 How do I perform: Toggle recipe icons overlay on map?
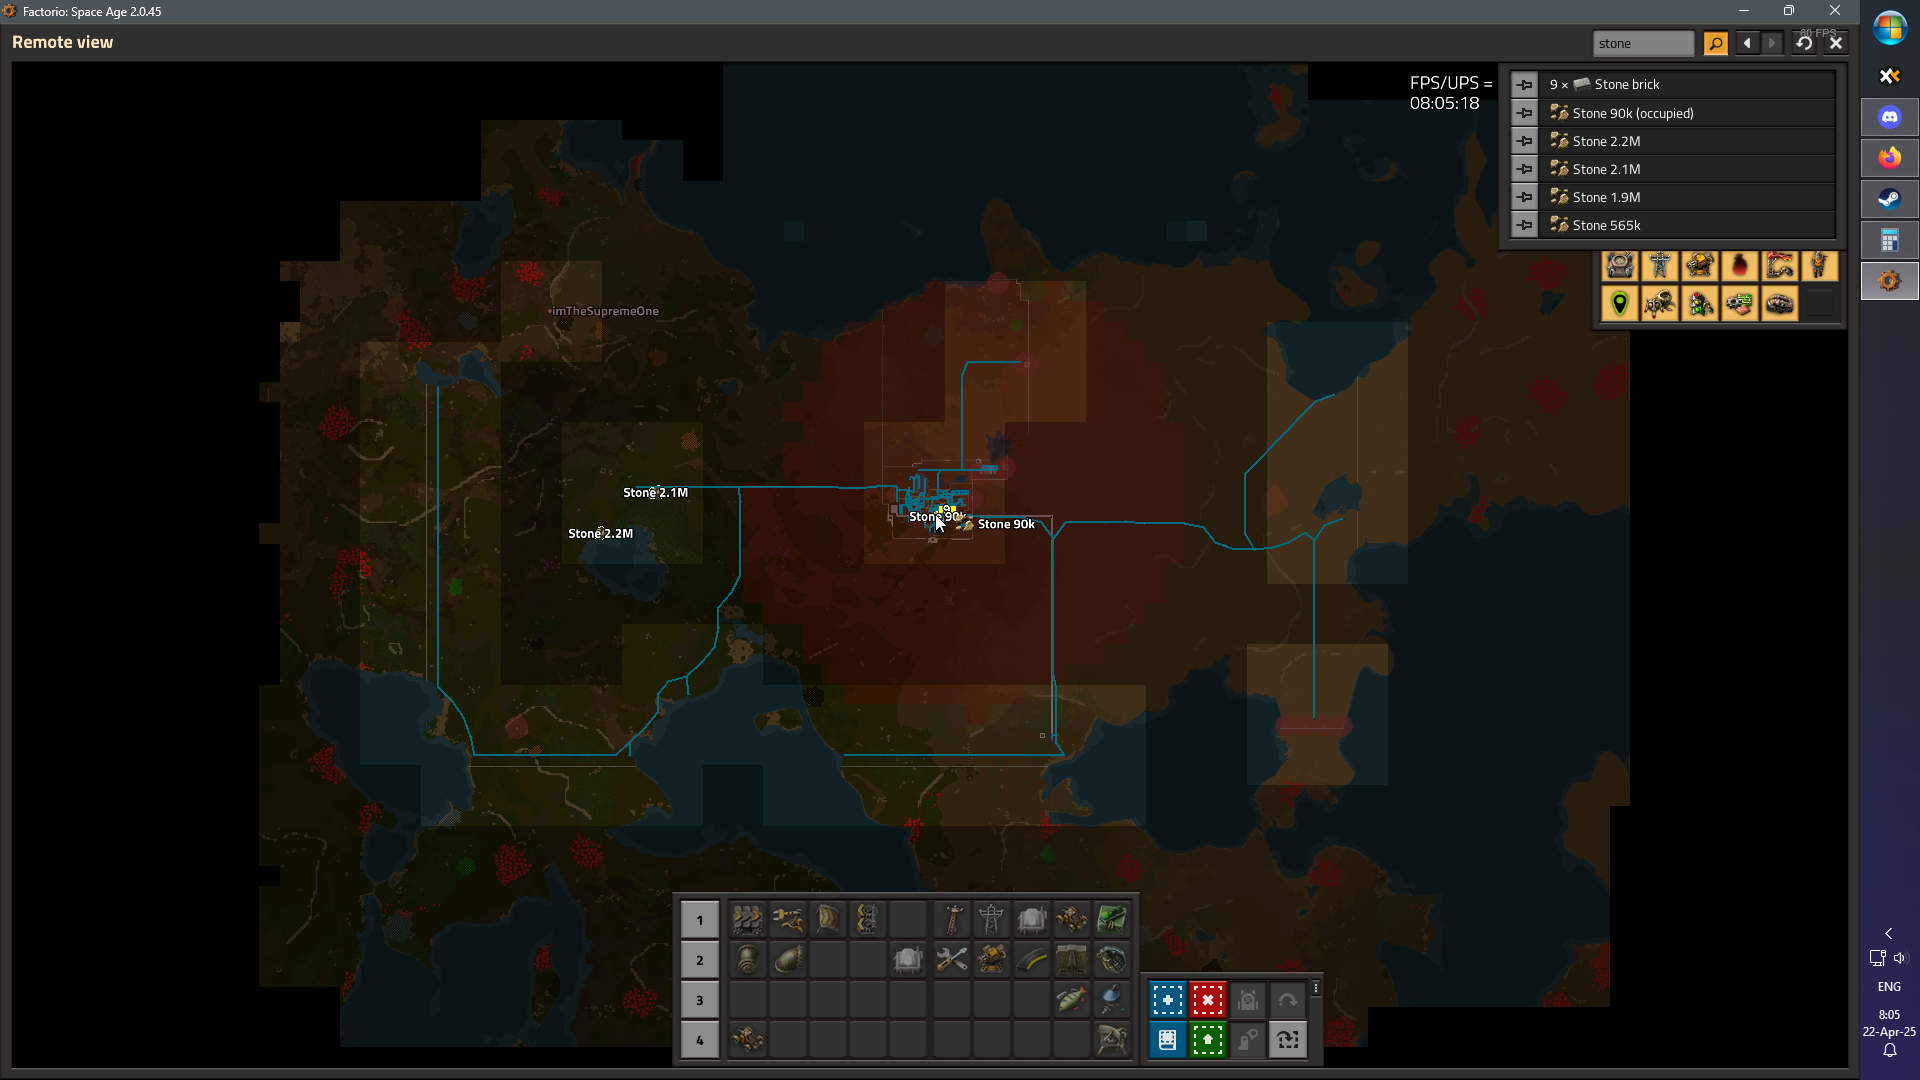(x=1740, y=304)
